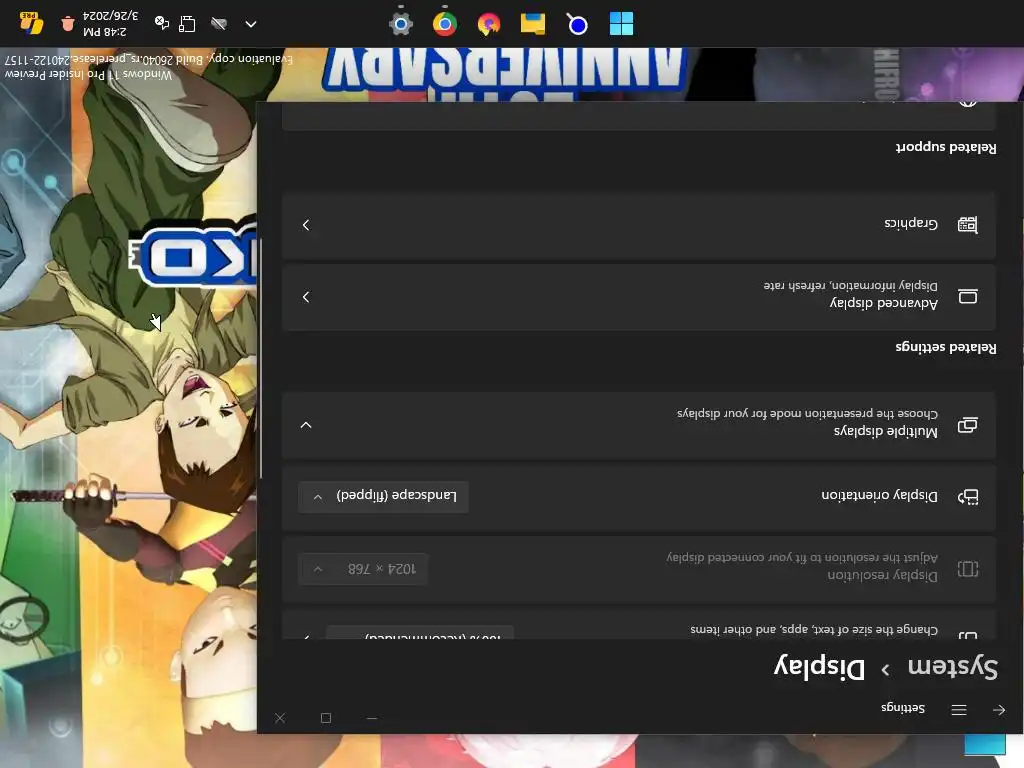Click the muted speaker tray icon
Screen dimensions: 1024x768
[x=161, y=24]
